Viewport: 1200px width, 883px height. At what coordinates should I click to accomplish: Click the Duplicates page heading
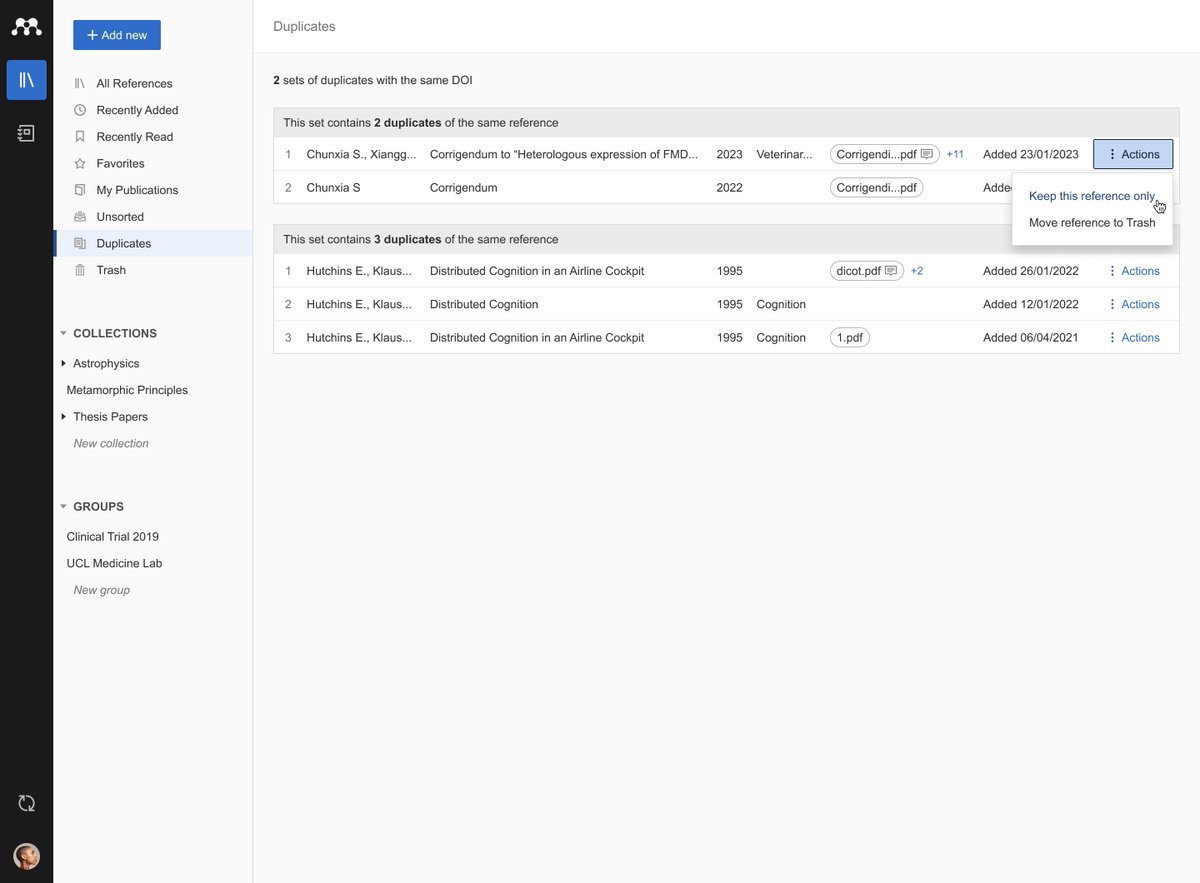pos(304,26)
